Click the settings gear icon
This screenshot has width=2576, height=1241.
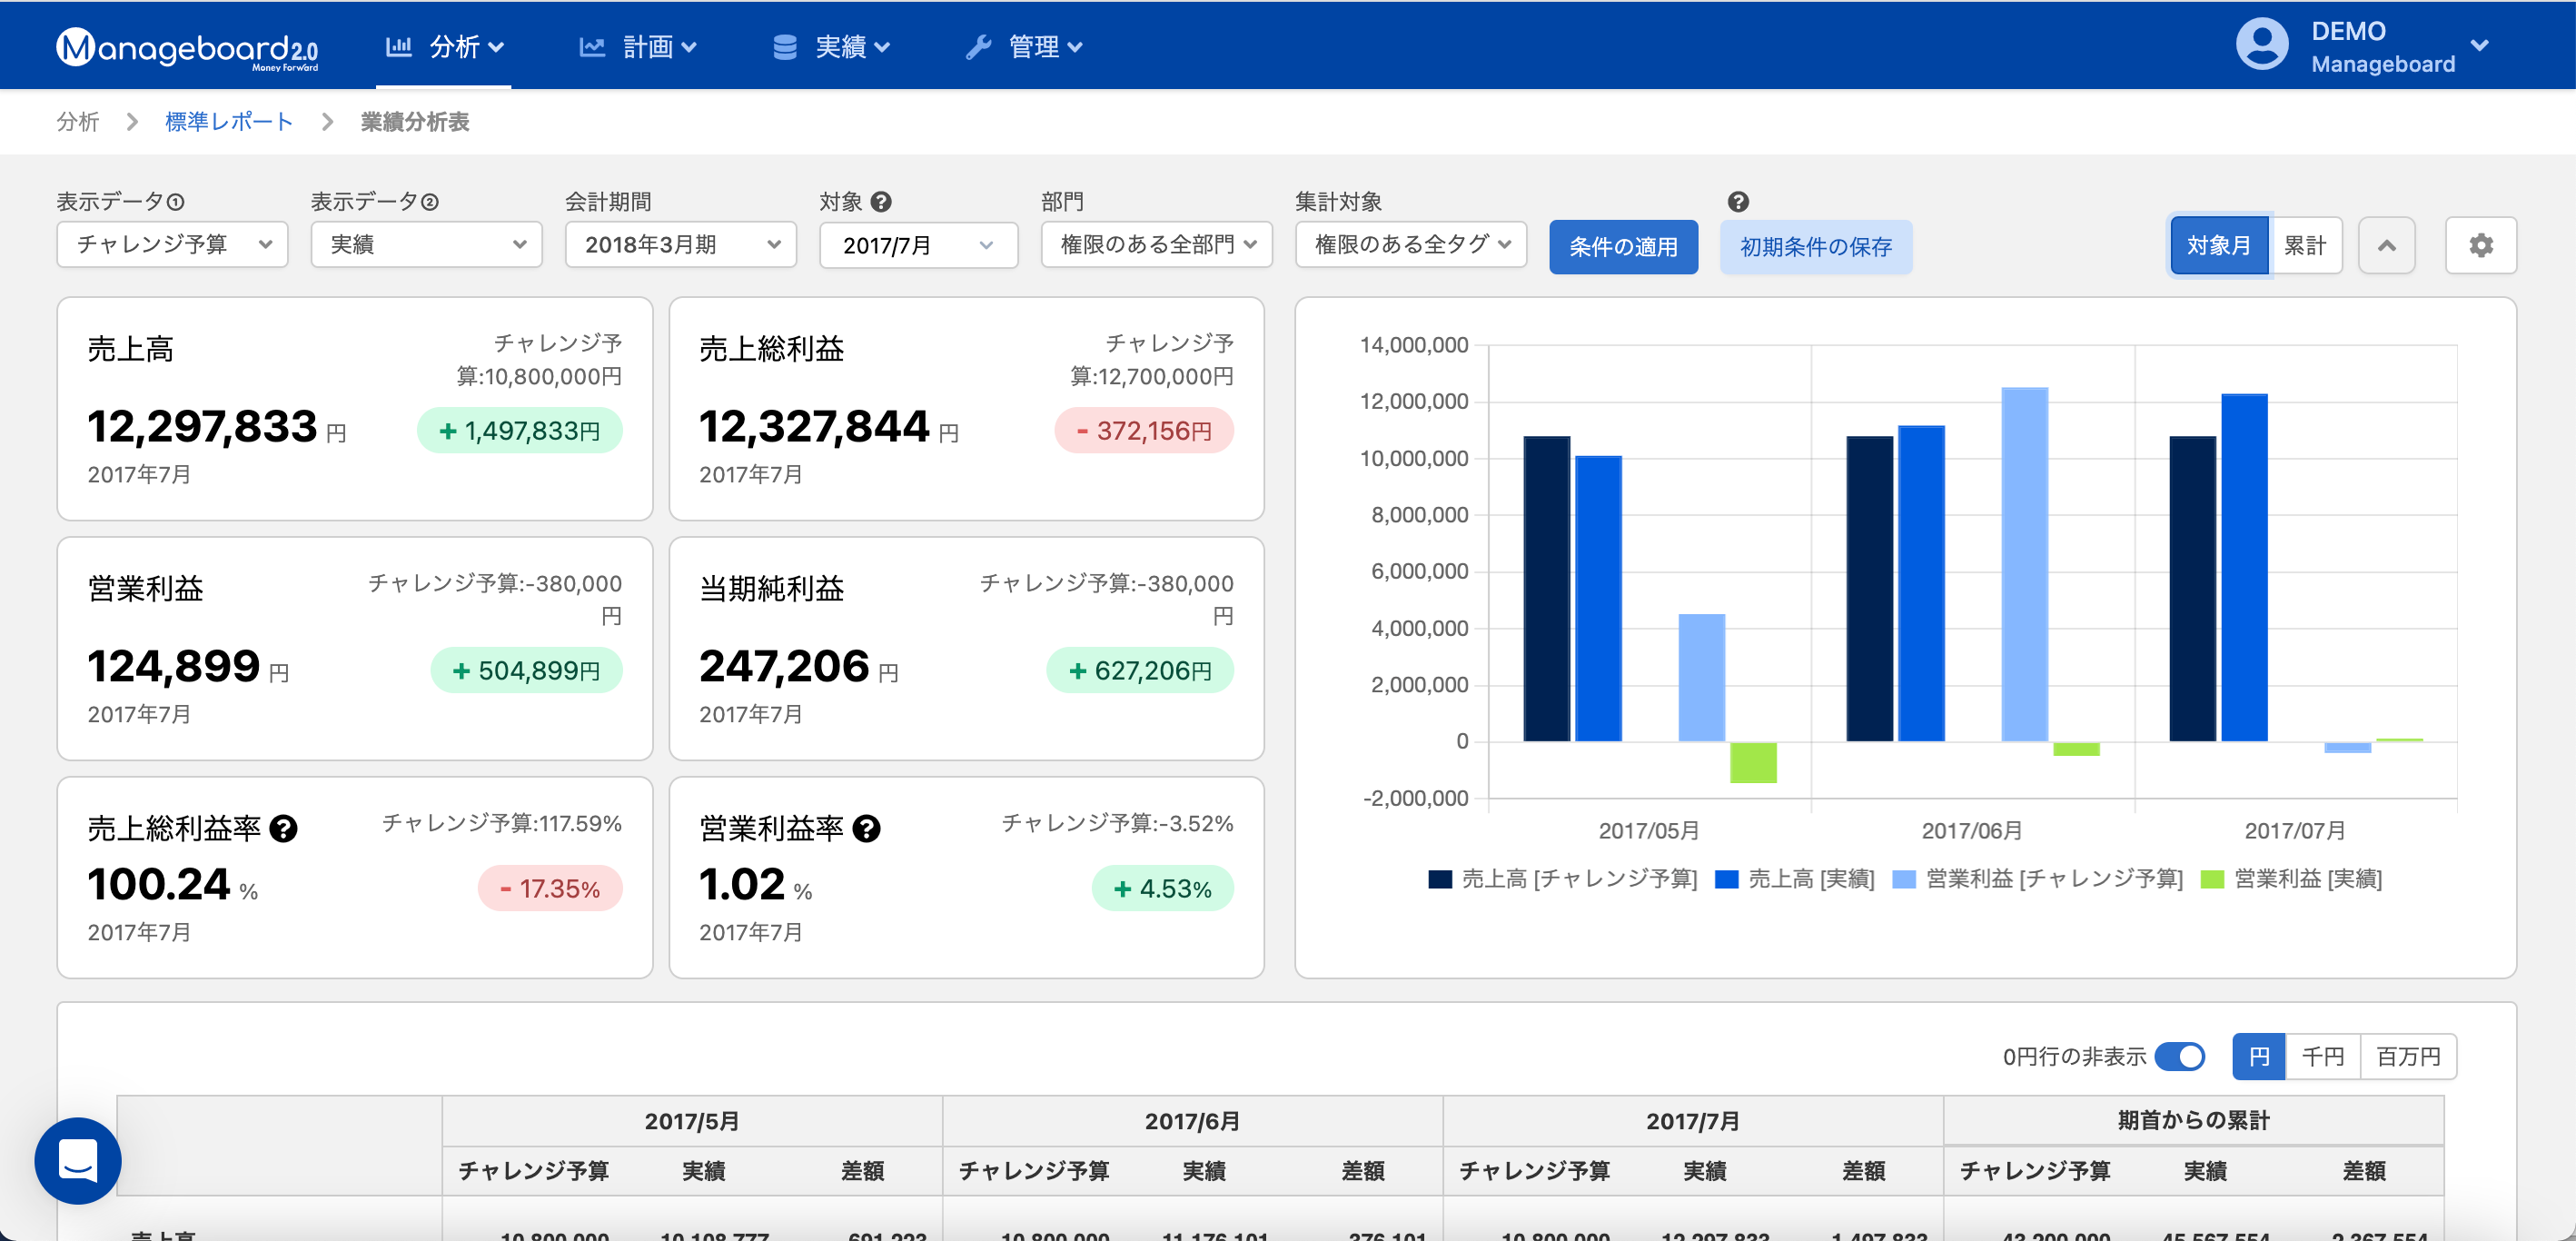(2480, 245)
